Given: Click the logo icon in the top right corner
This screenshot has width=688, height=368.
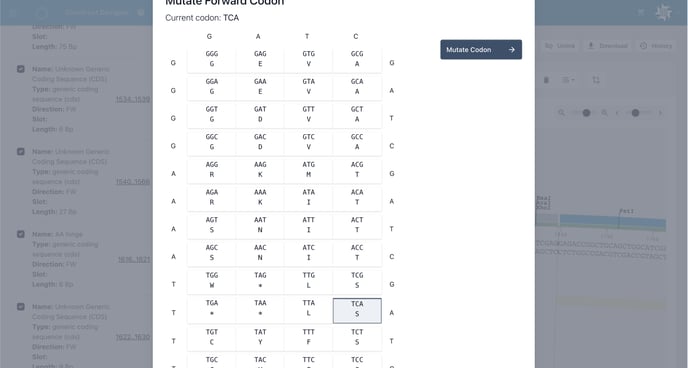Looking at the screenshot, I should pos(663,12).
